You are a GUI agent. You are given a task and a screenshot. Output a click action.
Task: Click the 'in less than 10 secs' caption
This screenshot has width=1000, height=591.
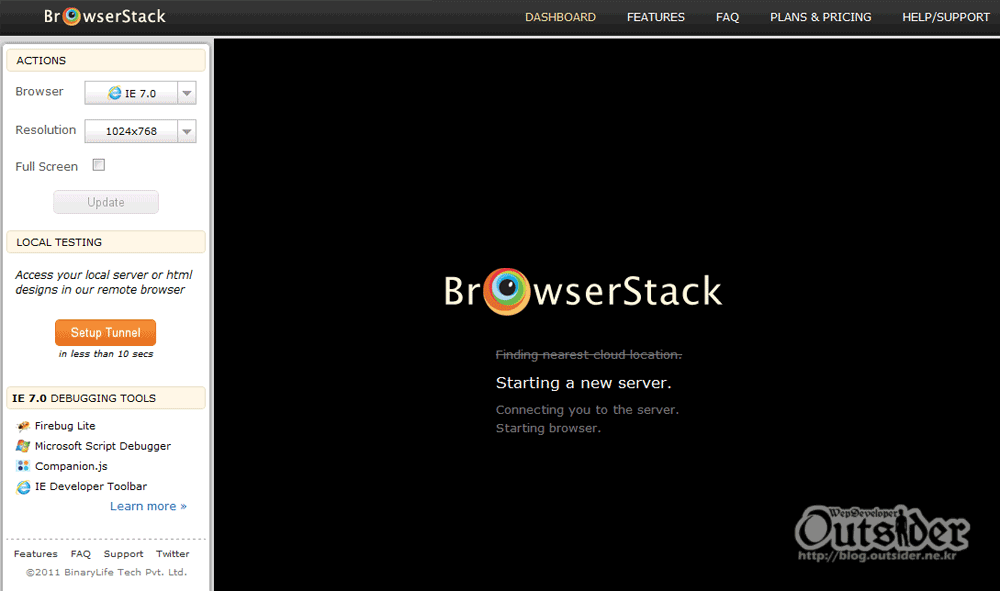106,354
